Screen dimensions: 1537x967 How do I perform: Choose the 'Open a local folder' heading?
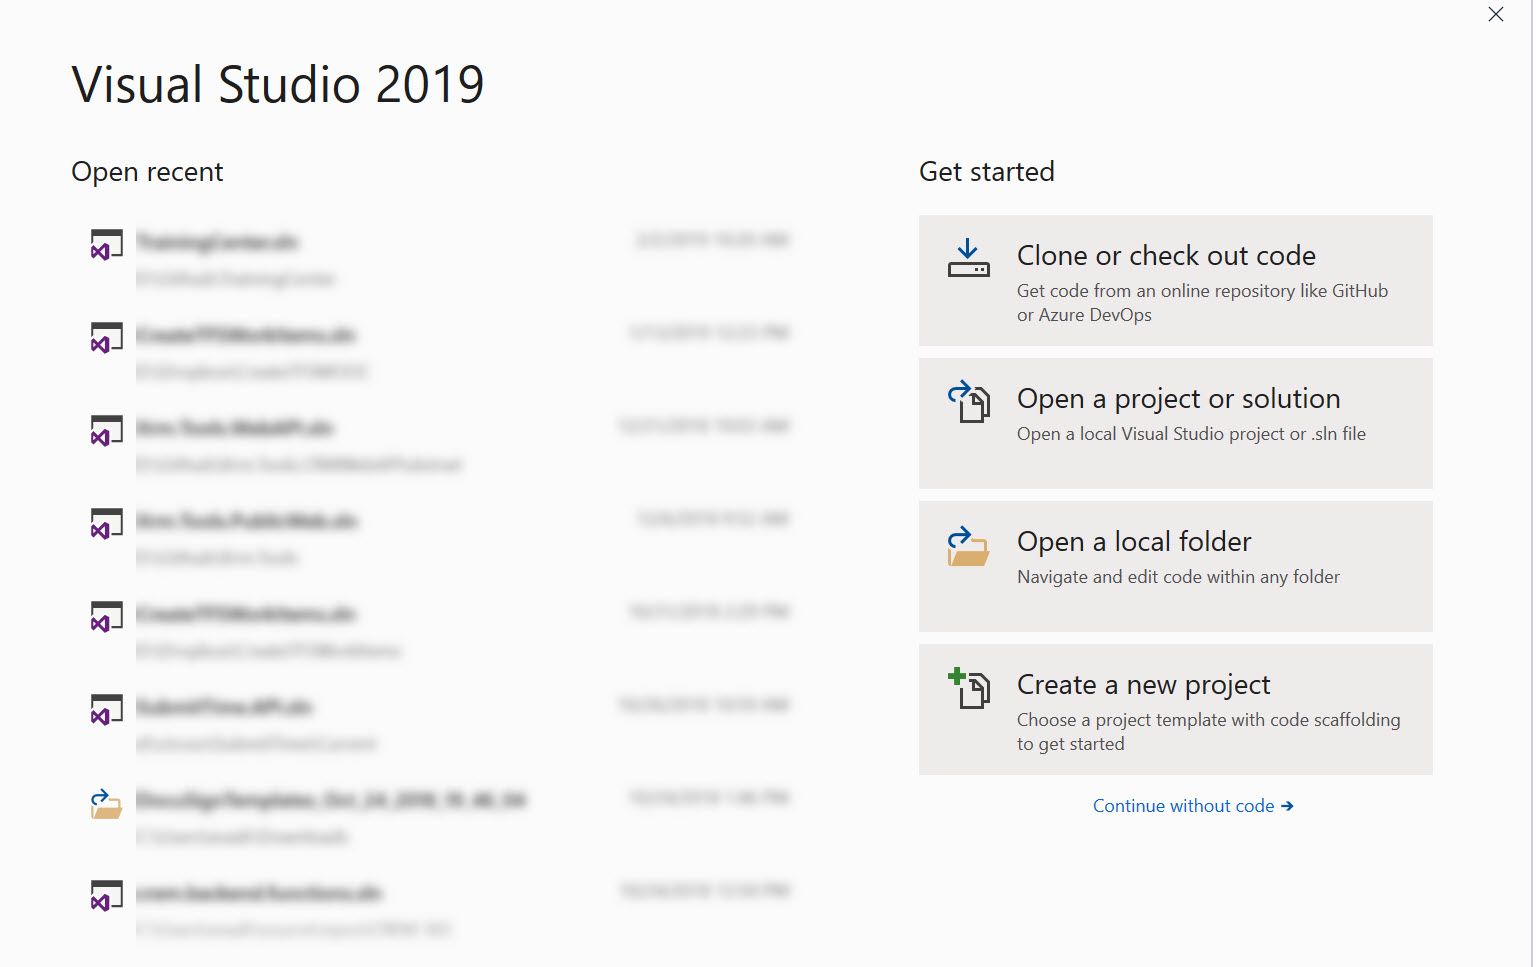pyautogui.click(x=1134, y=542)
